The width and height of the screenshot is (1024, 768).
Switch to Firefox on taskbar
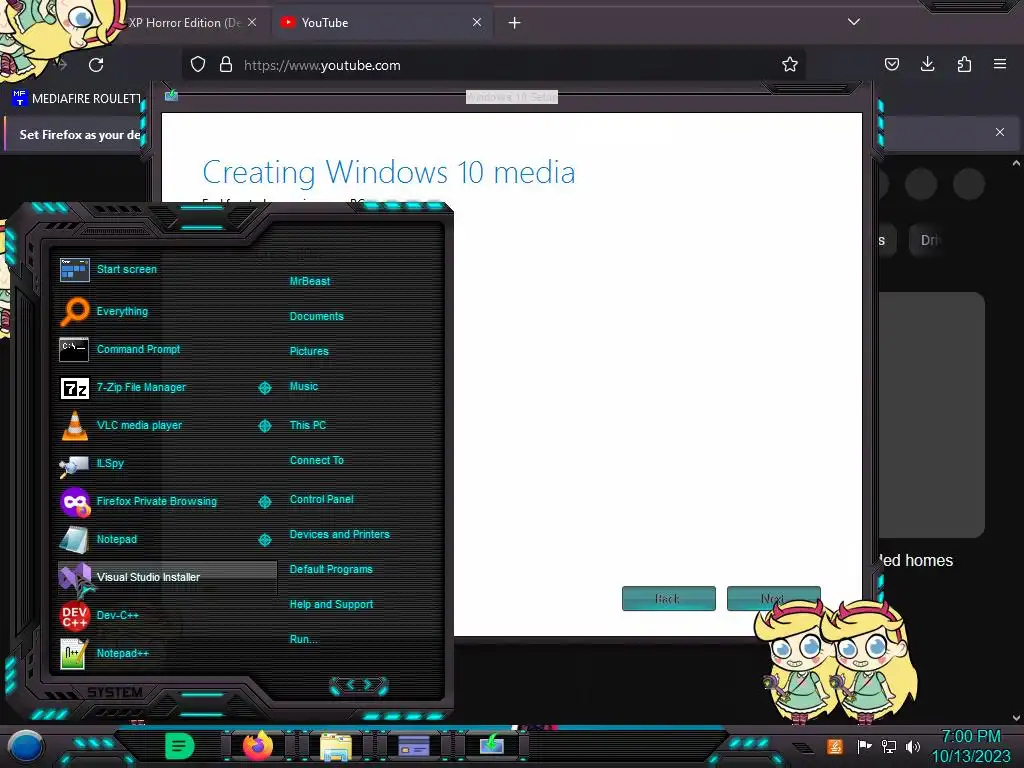click(257, 746)
